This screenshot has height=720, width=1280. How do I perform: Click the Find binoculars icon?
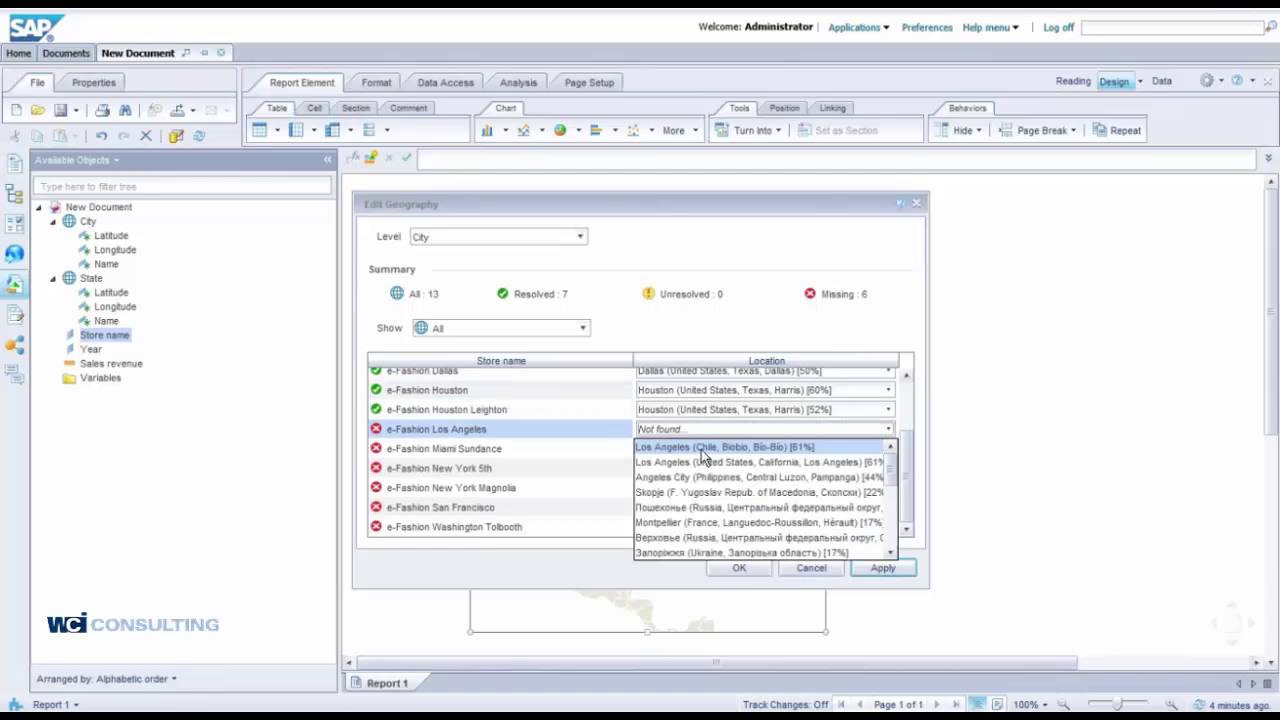point(125,110)
